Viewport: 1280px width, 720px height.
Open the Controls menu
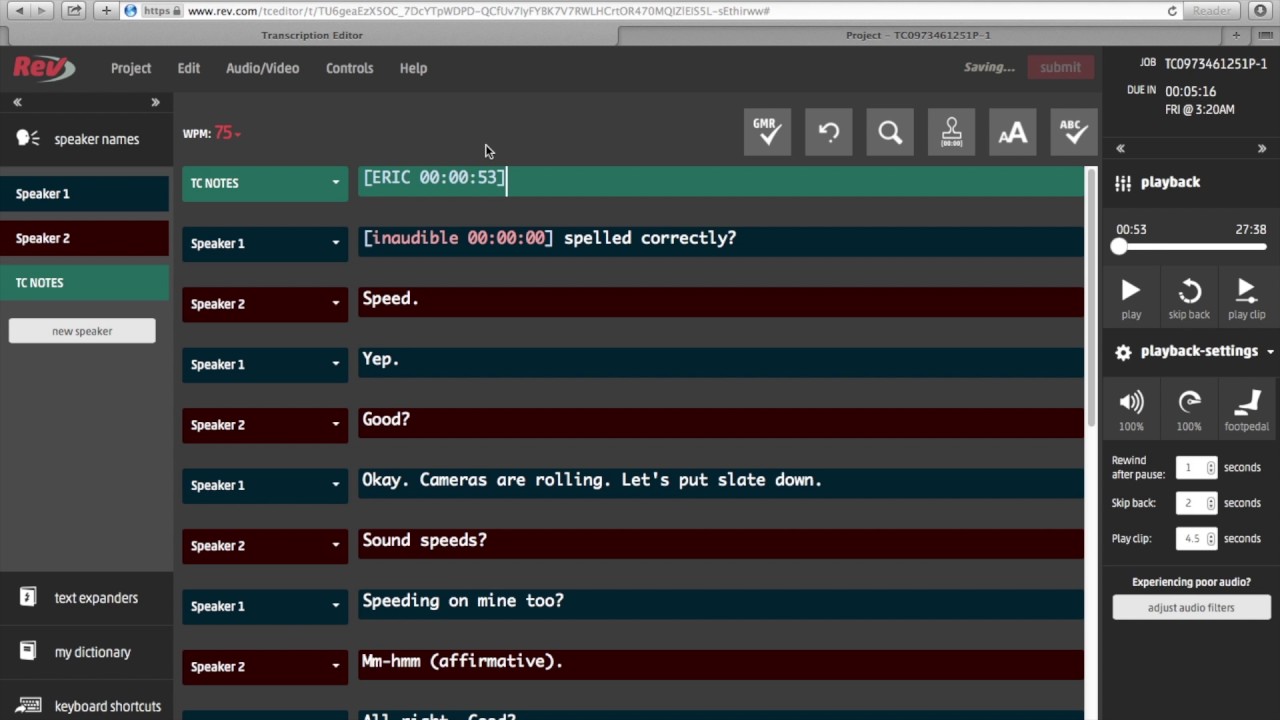pos(349,68)
